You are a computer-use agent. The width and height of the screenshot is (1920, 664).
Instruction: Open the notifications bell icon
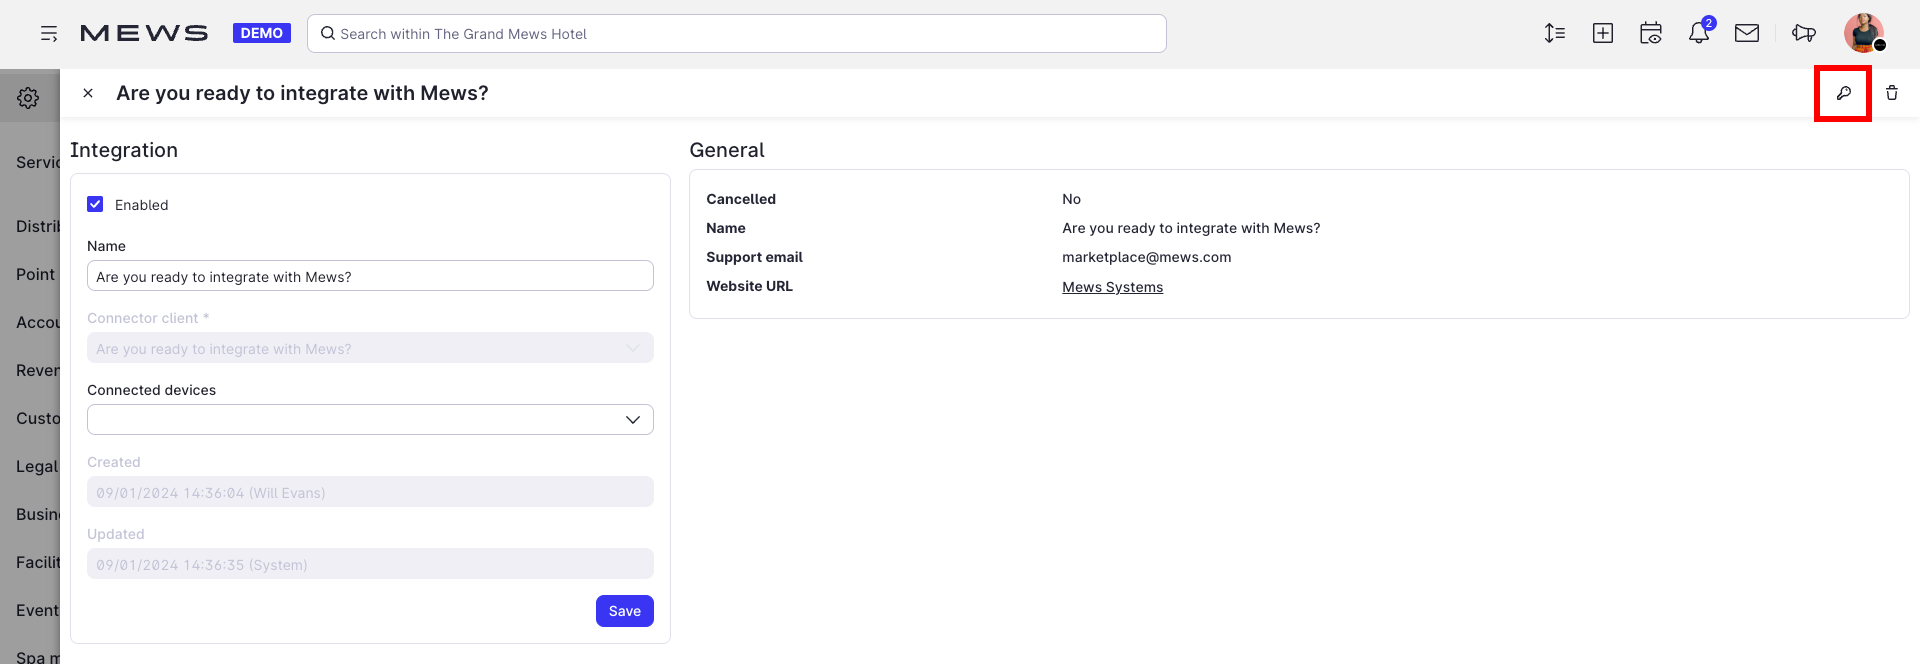pyautogui.click(x=1699, y=33)
